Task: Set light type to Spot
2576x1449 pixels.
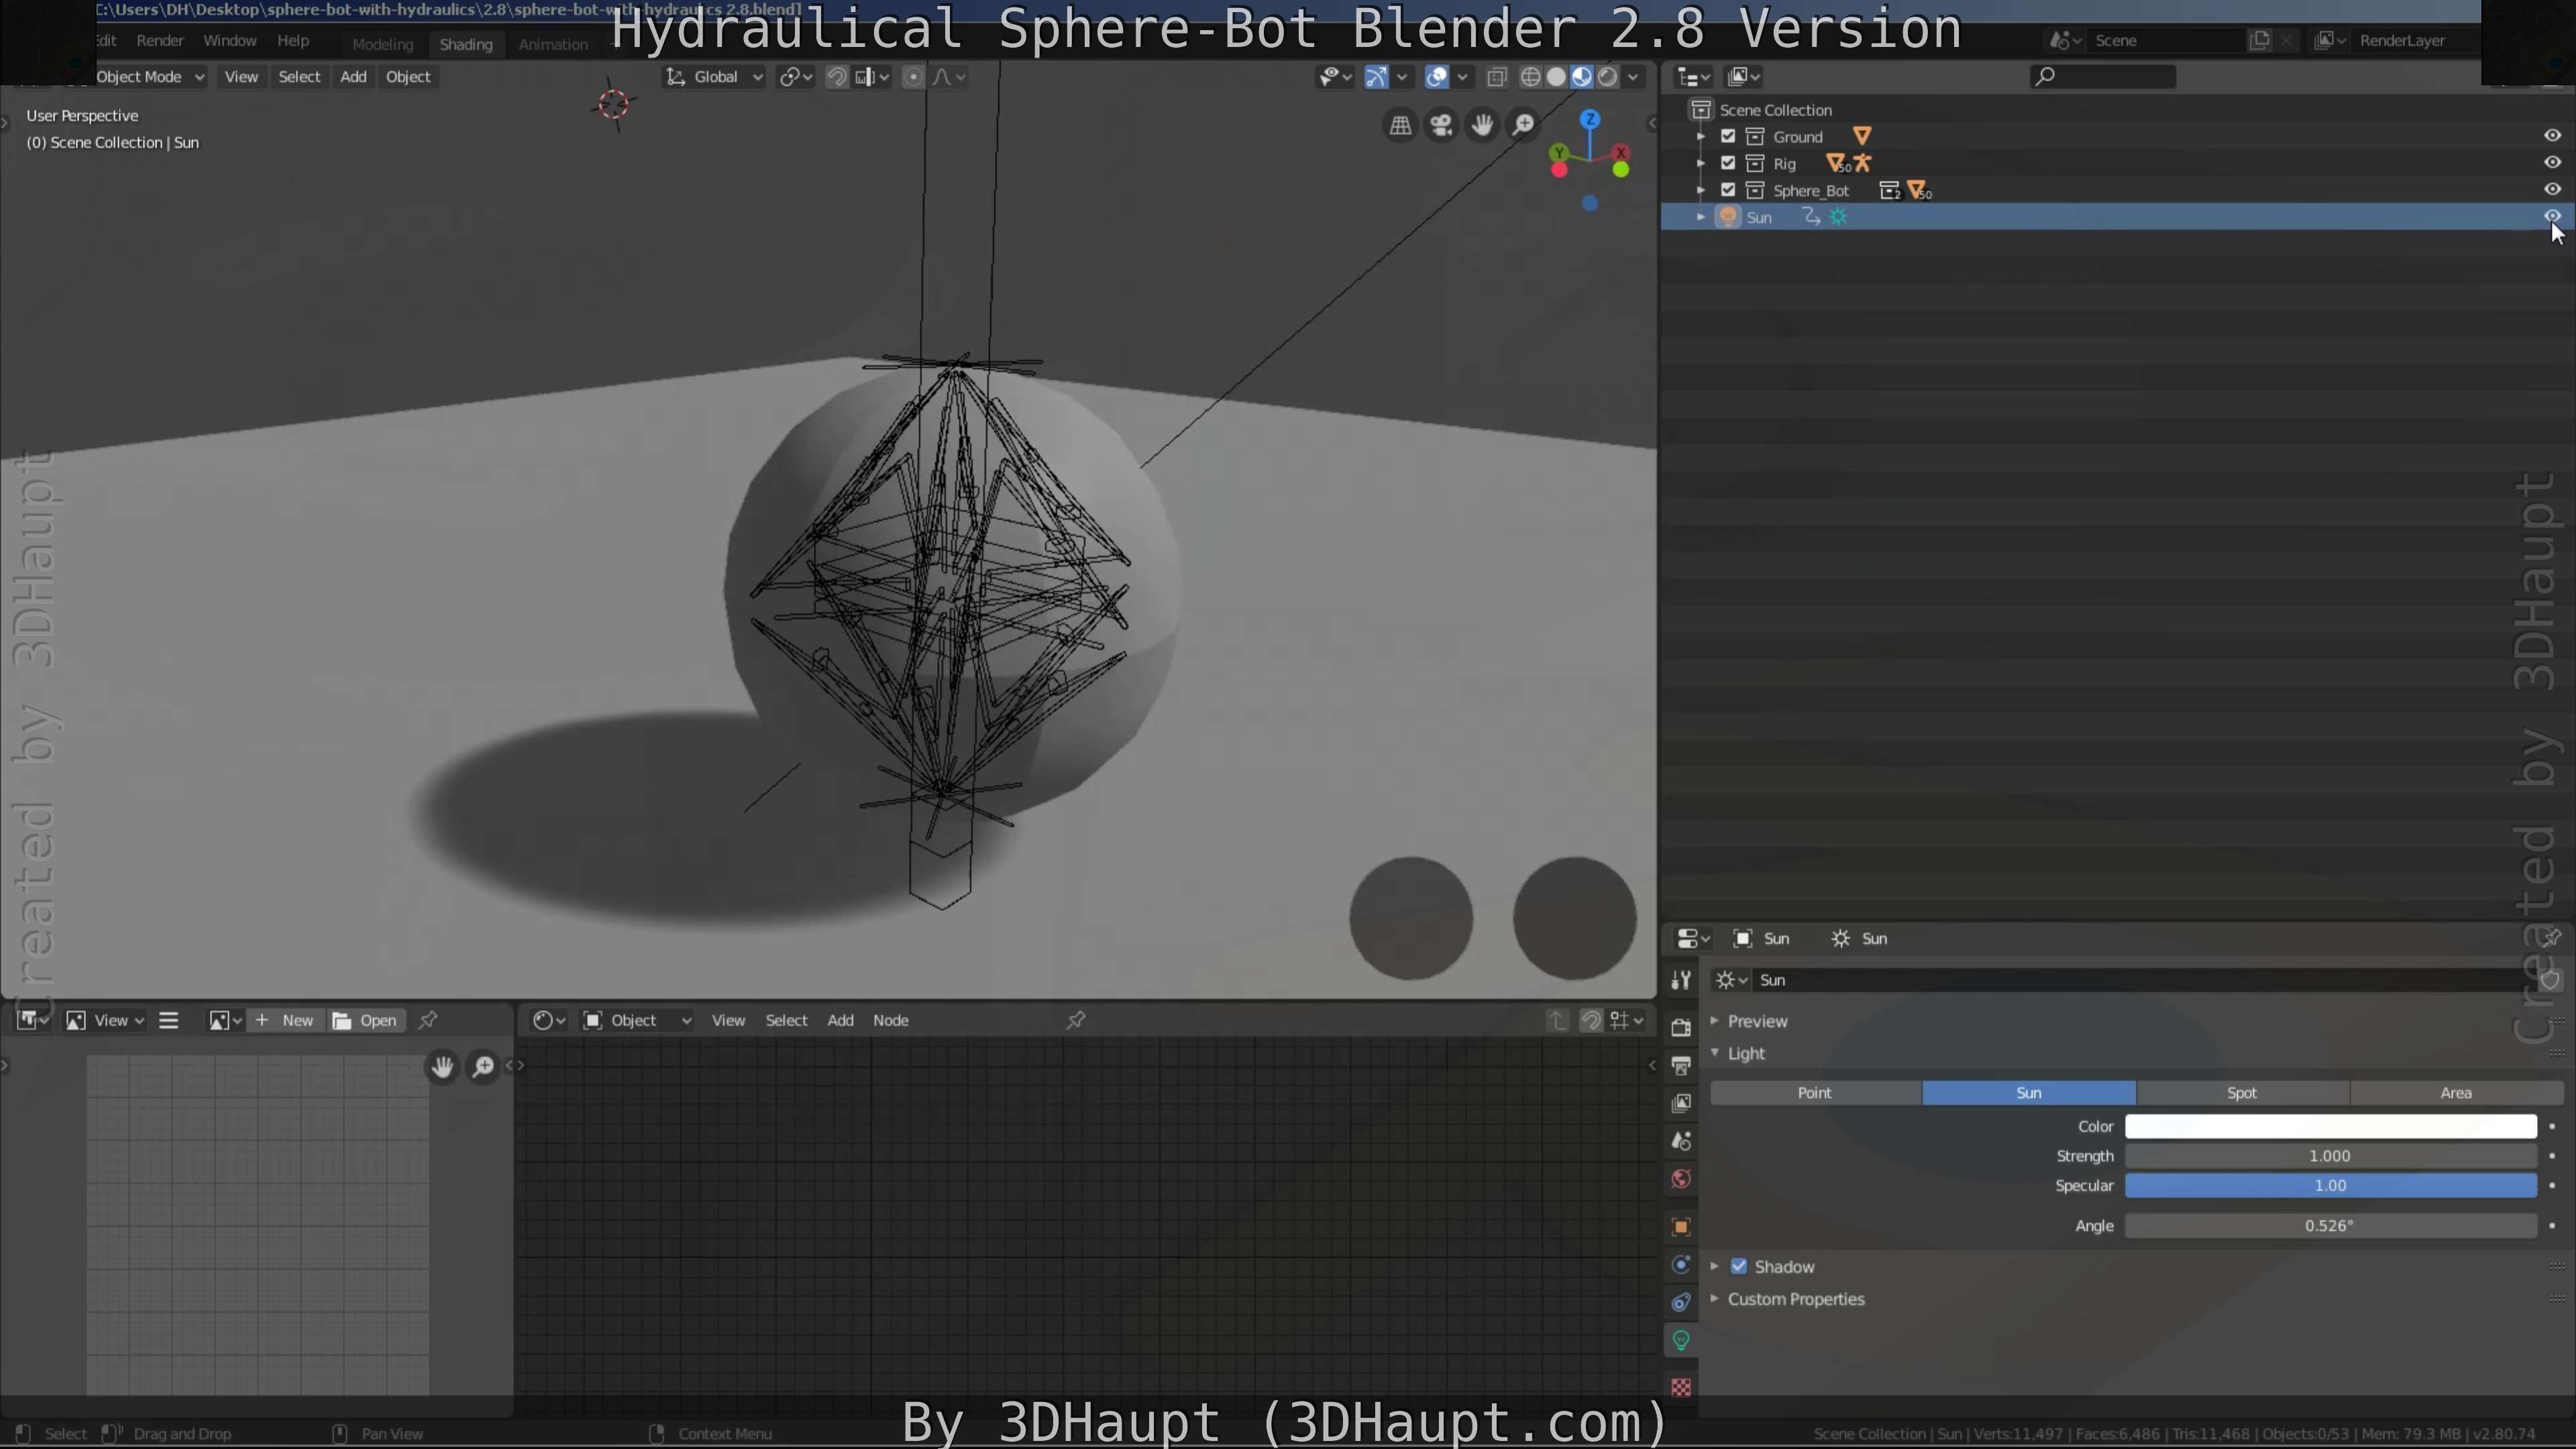Action: point(2242,1093)
